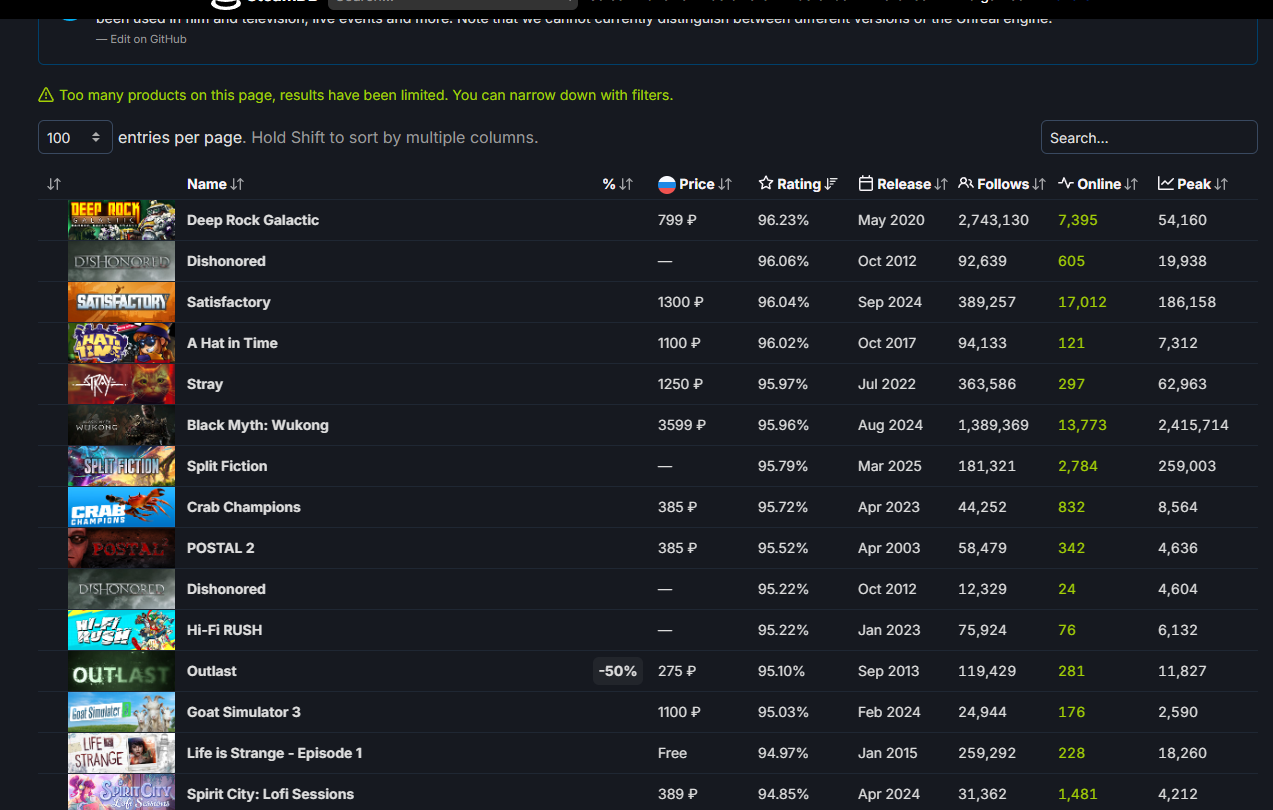Open the Satisfactory name link
Image resolution: width=1273 pixels, height=810 pixels.
click(229, 302)
